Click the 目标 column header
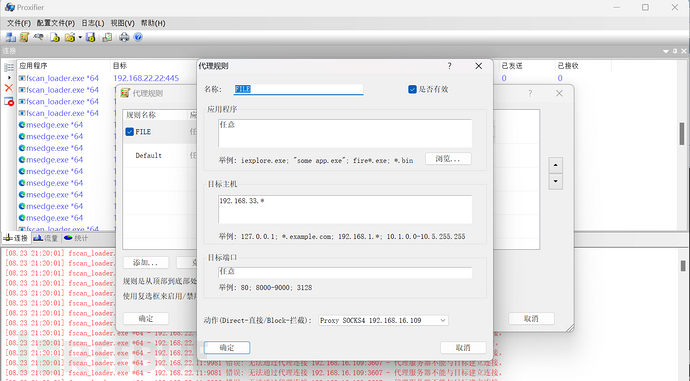 120,66
